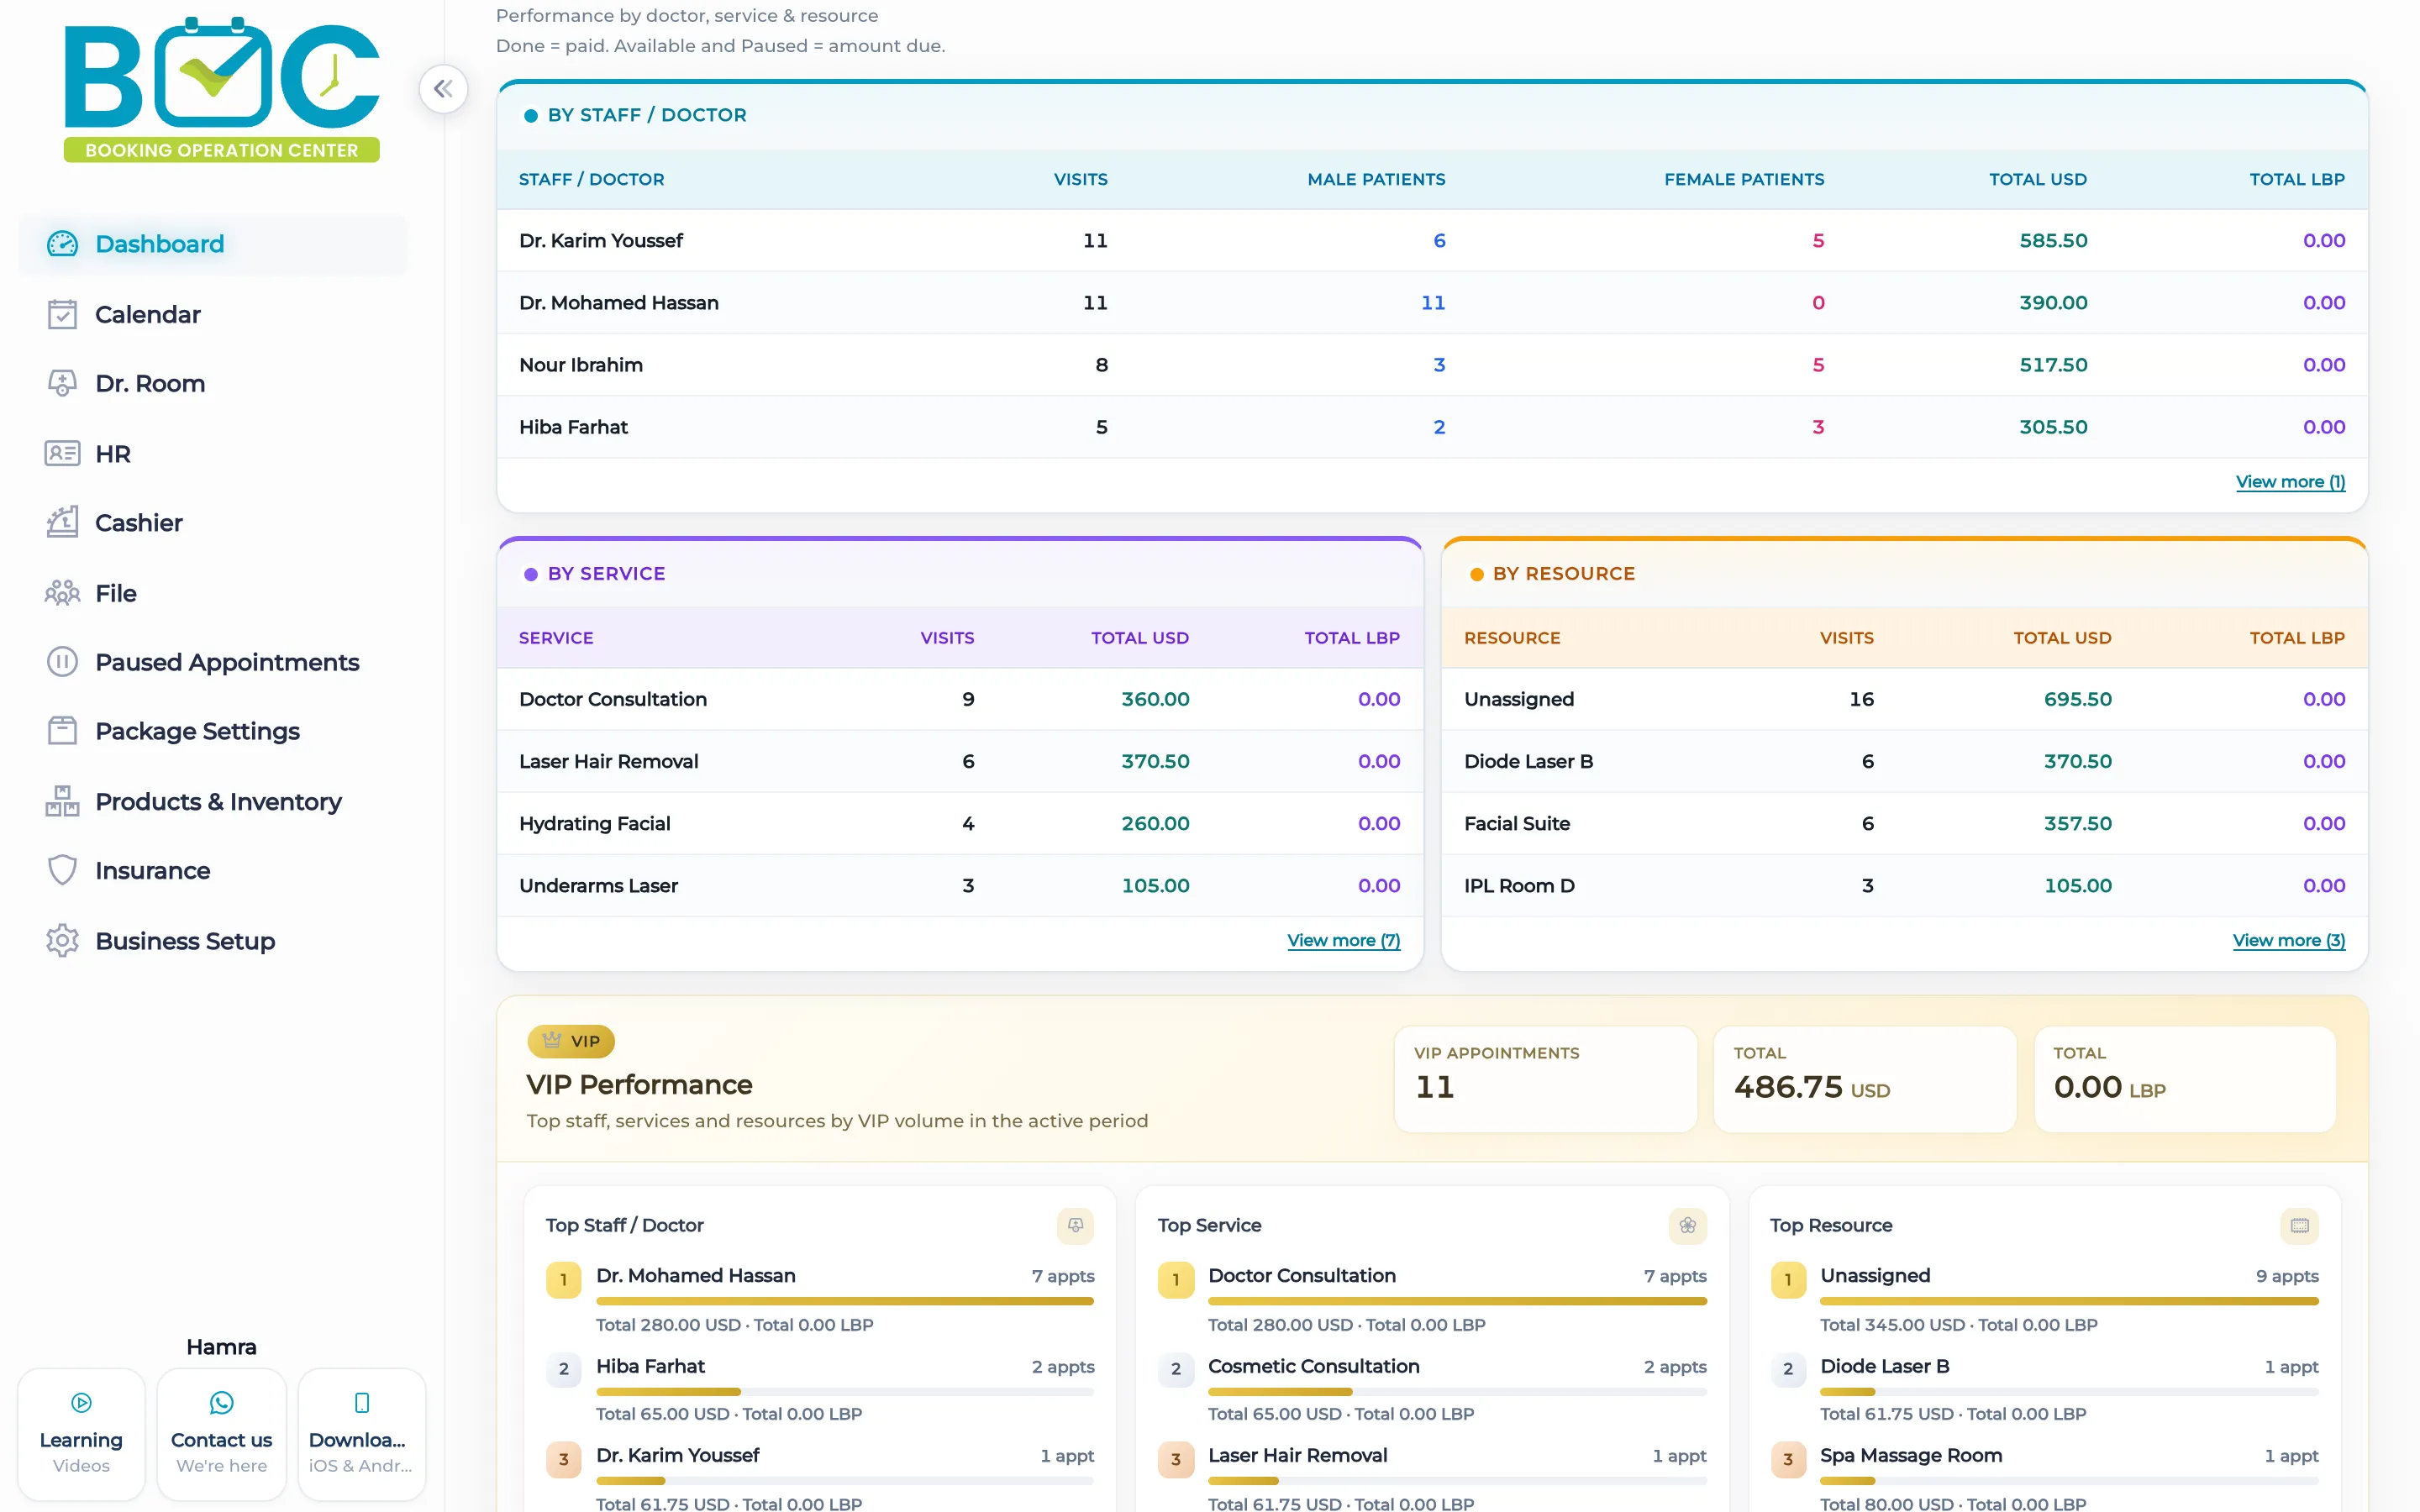Click the Contact us We're here button
The height and width of the screenshot is (1512, 2420).
(222, 1434)
